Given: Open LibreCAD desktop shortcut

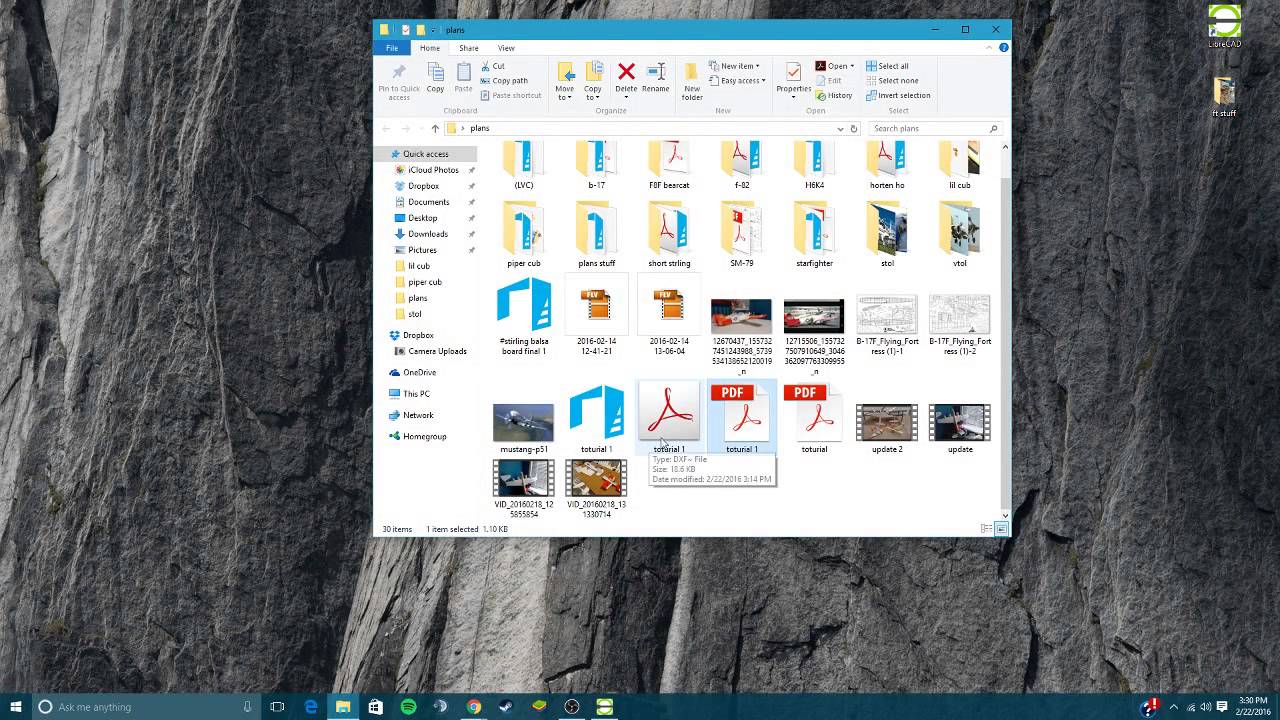Looking at the screenshot, I should (1224, 26).
